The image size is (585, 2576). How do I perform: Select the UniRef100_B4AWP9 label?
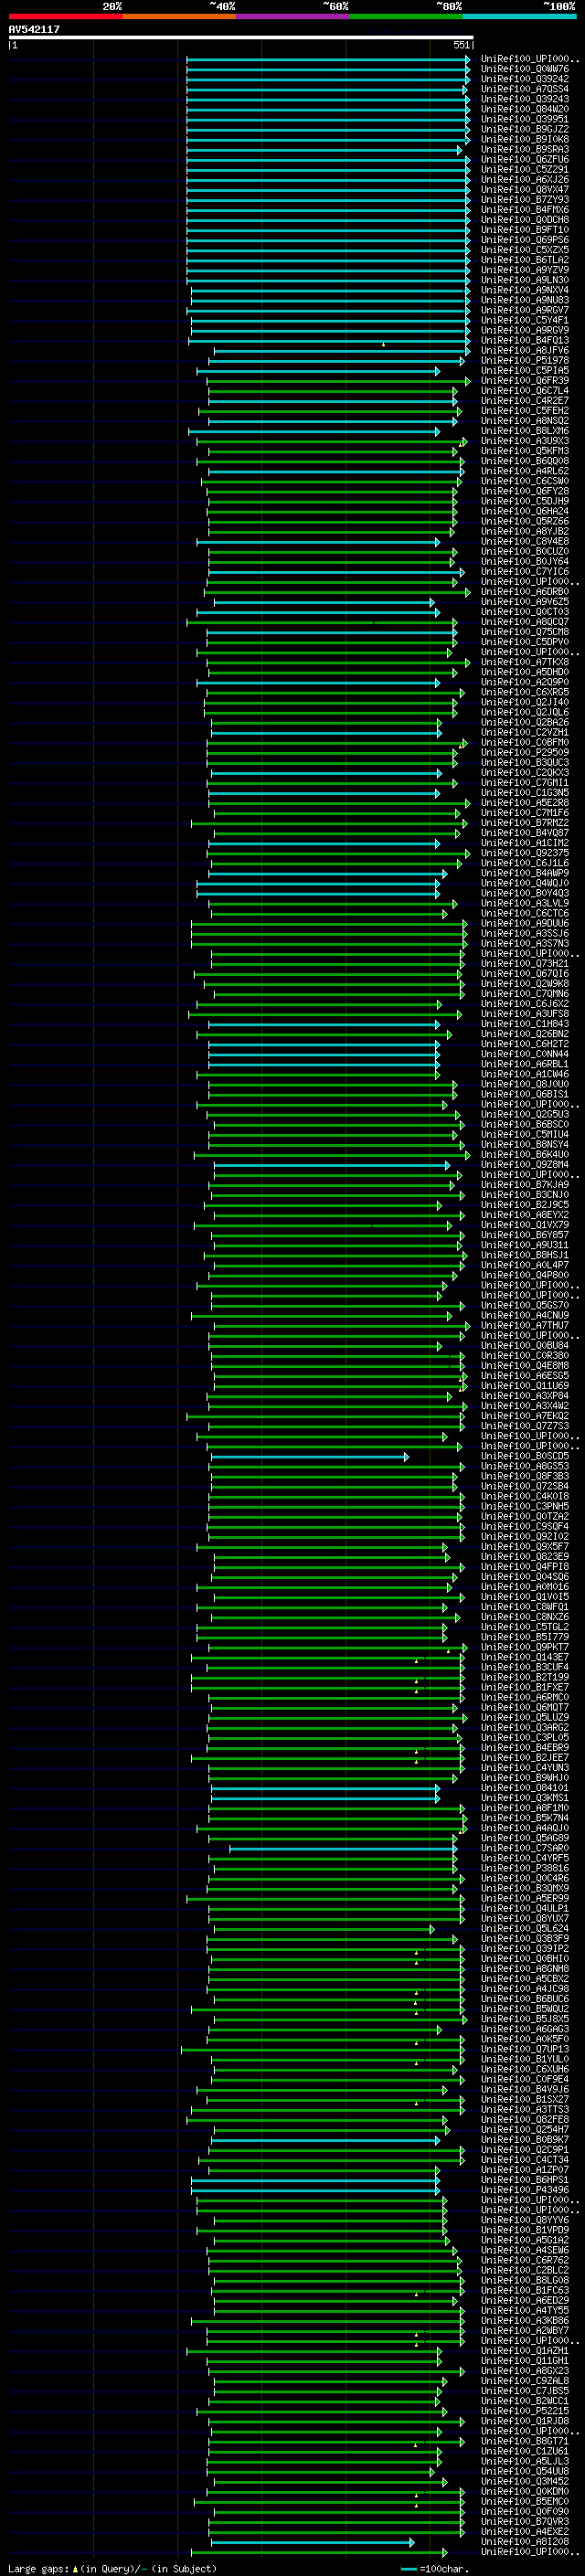[525, 873]
